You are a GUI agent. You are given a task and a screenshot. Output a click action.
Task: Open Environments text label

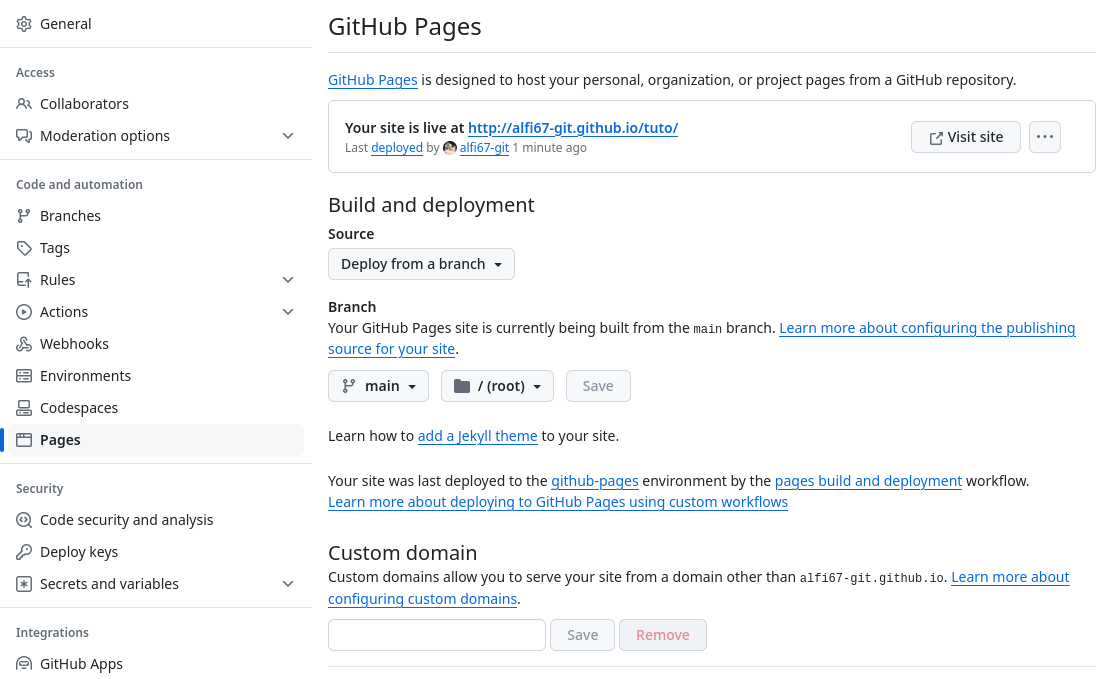tap(85, 376)
